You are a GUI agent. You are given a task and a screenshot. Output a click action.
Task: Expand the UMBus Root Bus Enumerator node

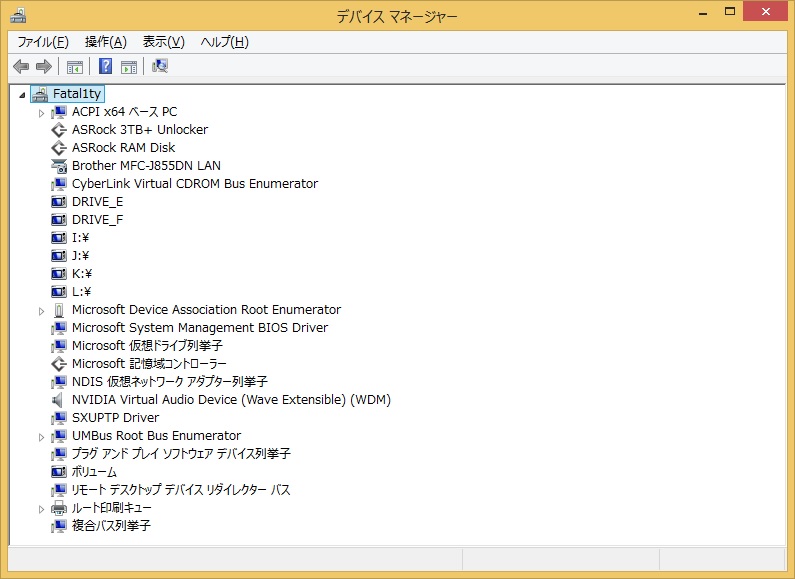tap(42, 437)
